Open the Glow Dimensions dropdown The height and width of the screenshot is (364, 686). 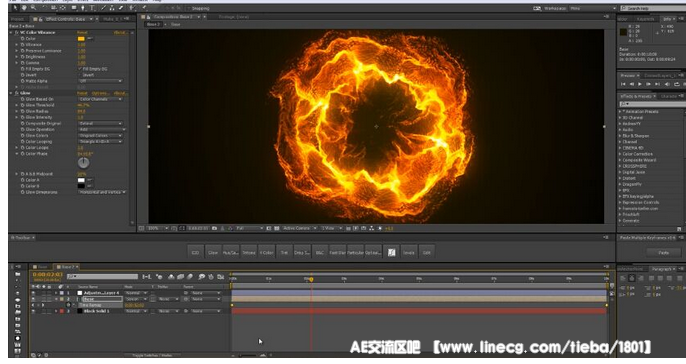click(102, 192)
